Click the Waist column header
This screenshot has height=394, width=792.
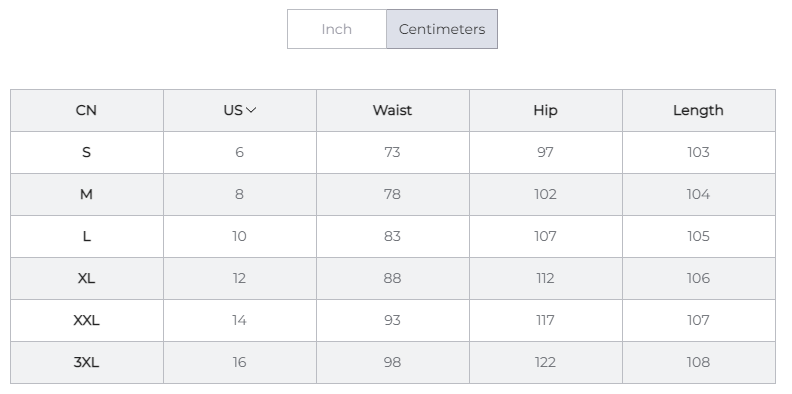392,110
